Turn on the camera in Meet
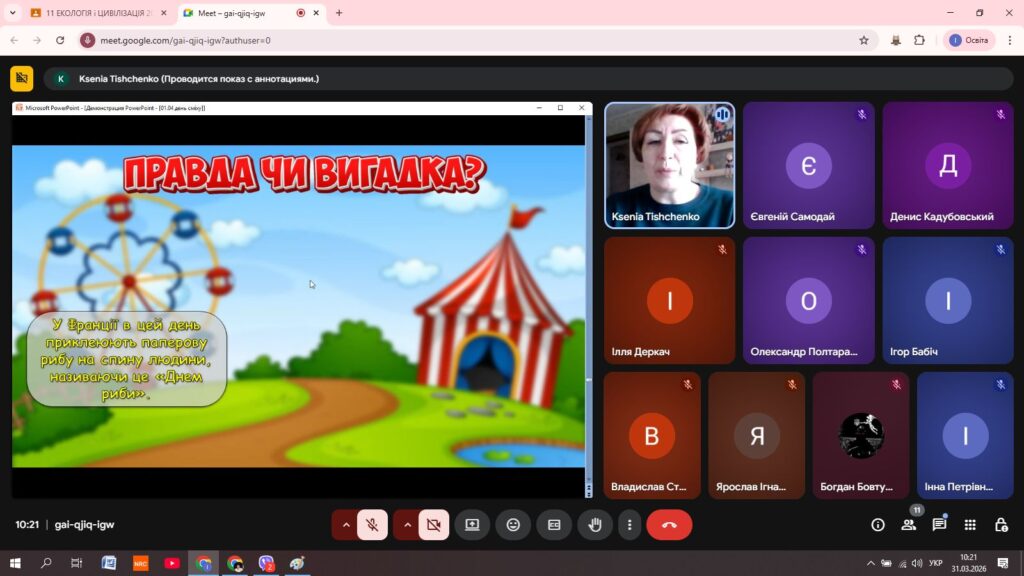 pyautogui.click(x=433, y=524)
